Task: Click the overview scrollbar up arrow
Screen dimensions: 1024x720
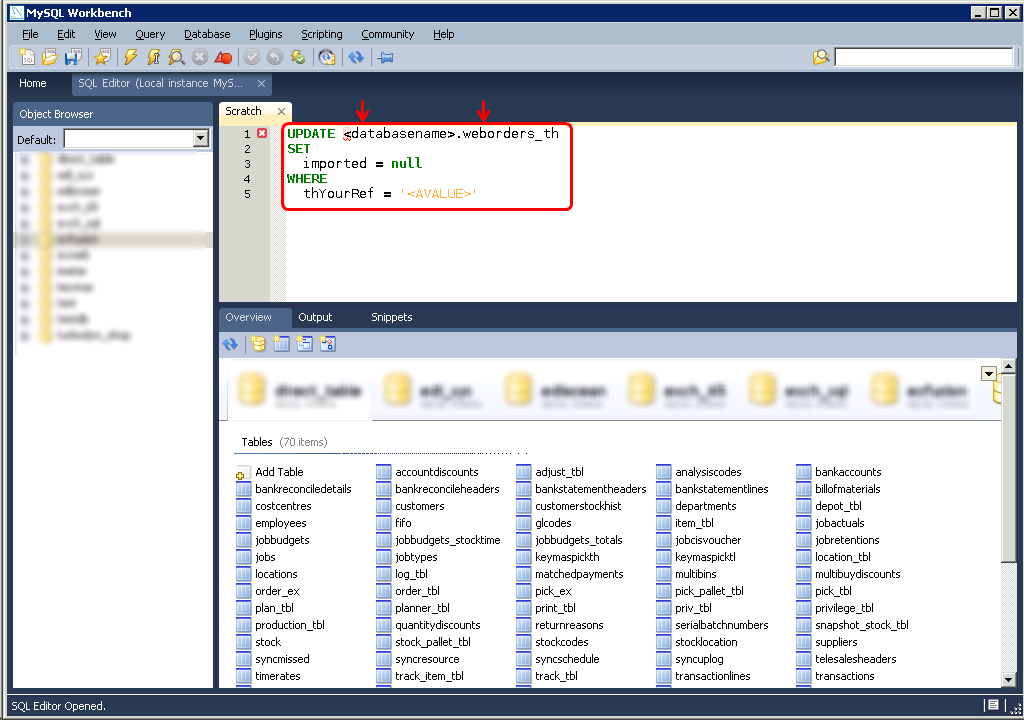Action: [1008, 366]
